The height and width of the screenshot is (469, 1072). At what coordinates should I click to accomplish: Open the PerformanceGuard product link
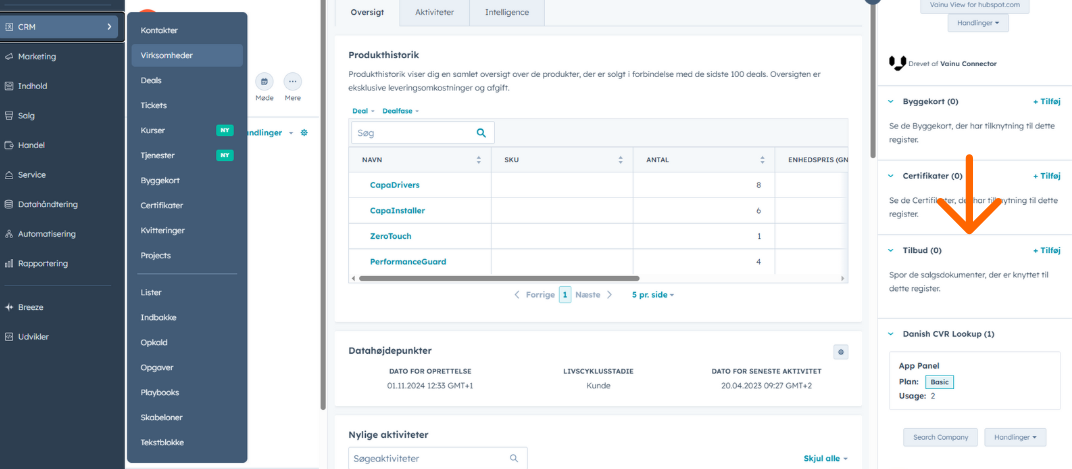pos(408,261)
